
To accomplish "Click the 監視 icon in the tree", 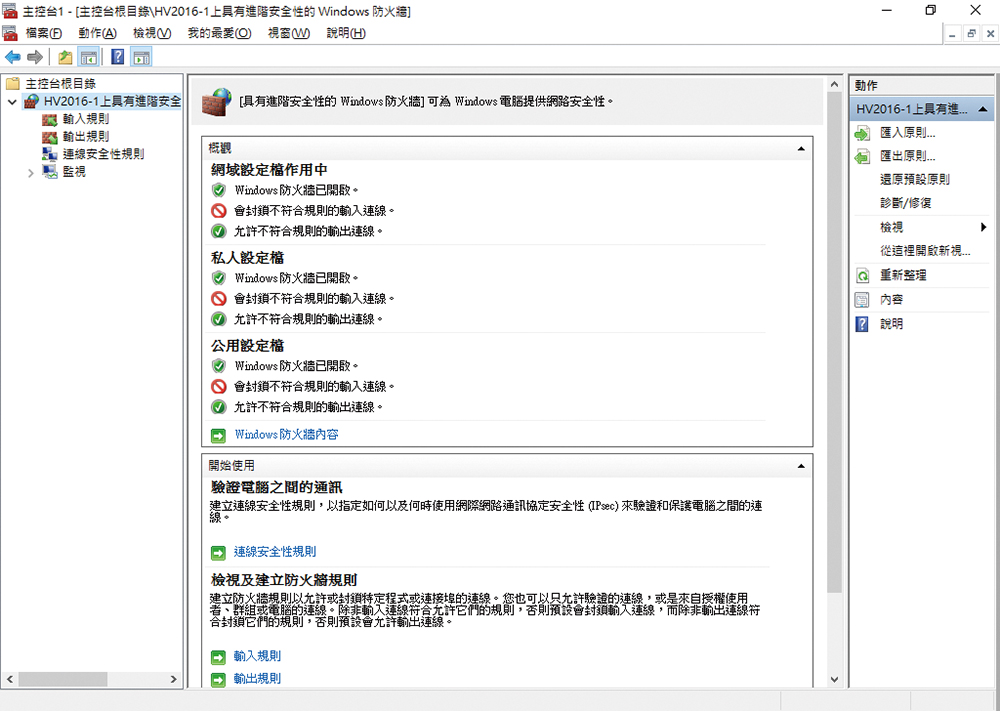I will [50, 172].
